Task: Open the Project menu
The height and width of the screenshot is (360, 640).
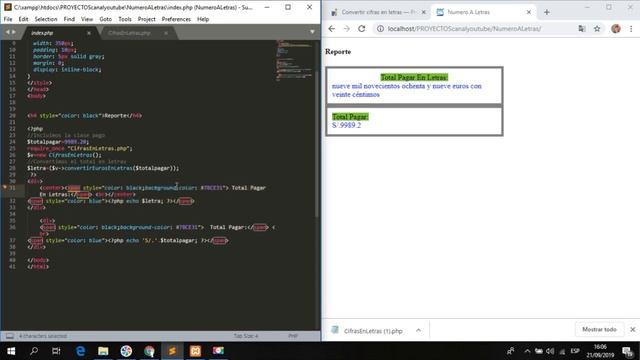Action: (147, 19)
